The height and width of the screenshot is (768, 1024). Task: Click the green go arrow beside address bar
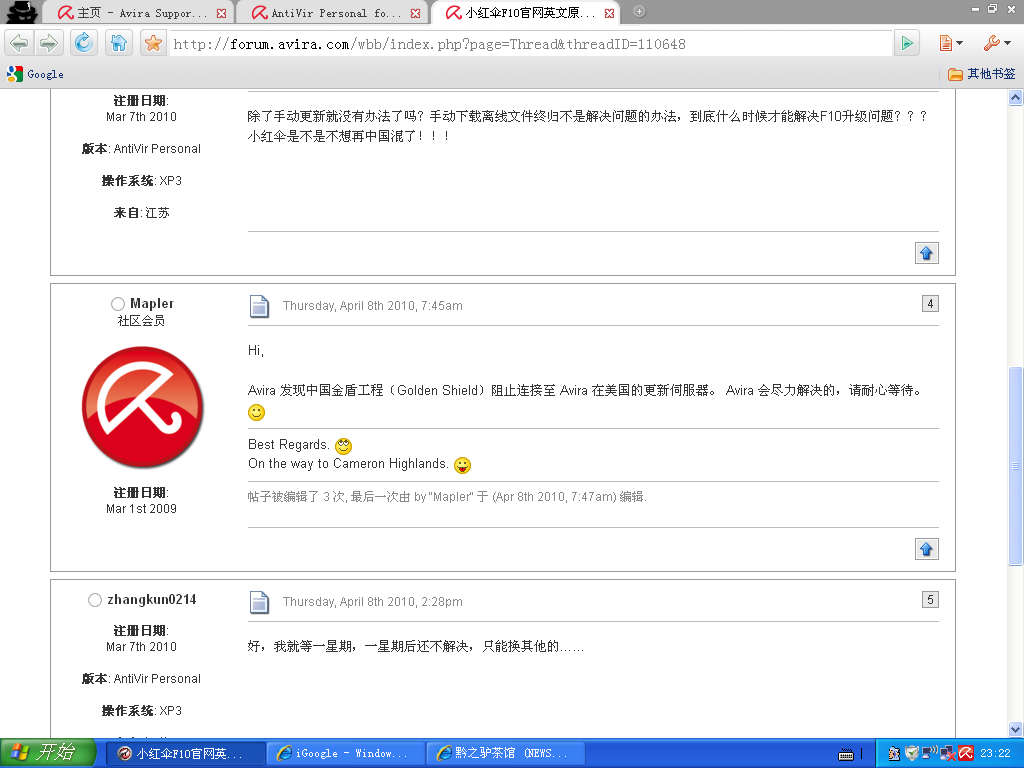906,43
